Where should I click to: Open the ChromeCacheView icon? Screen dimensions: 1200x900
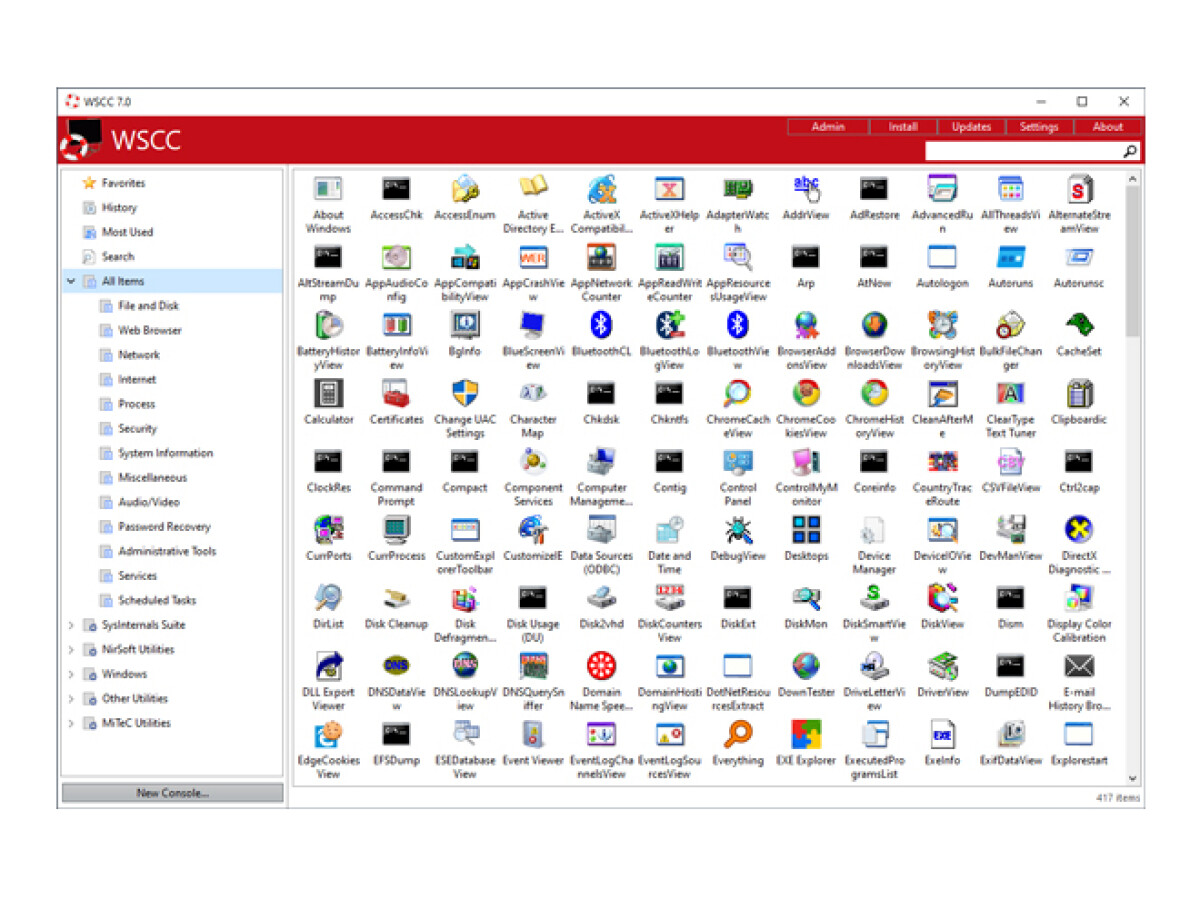pyautogui.click(x=738, y=393)
